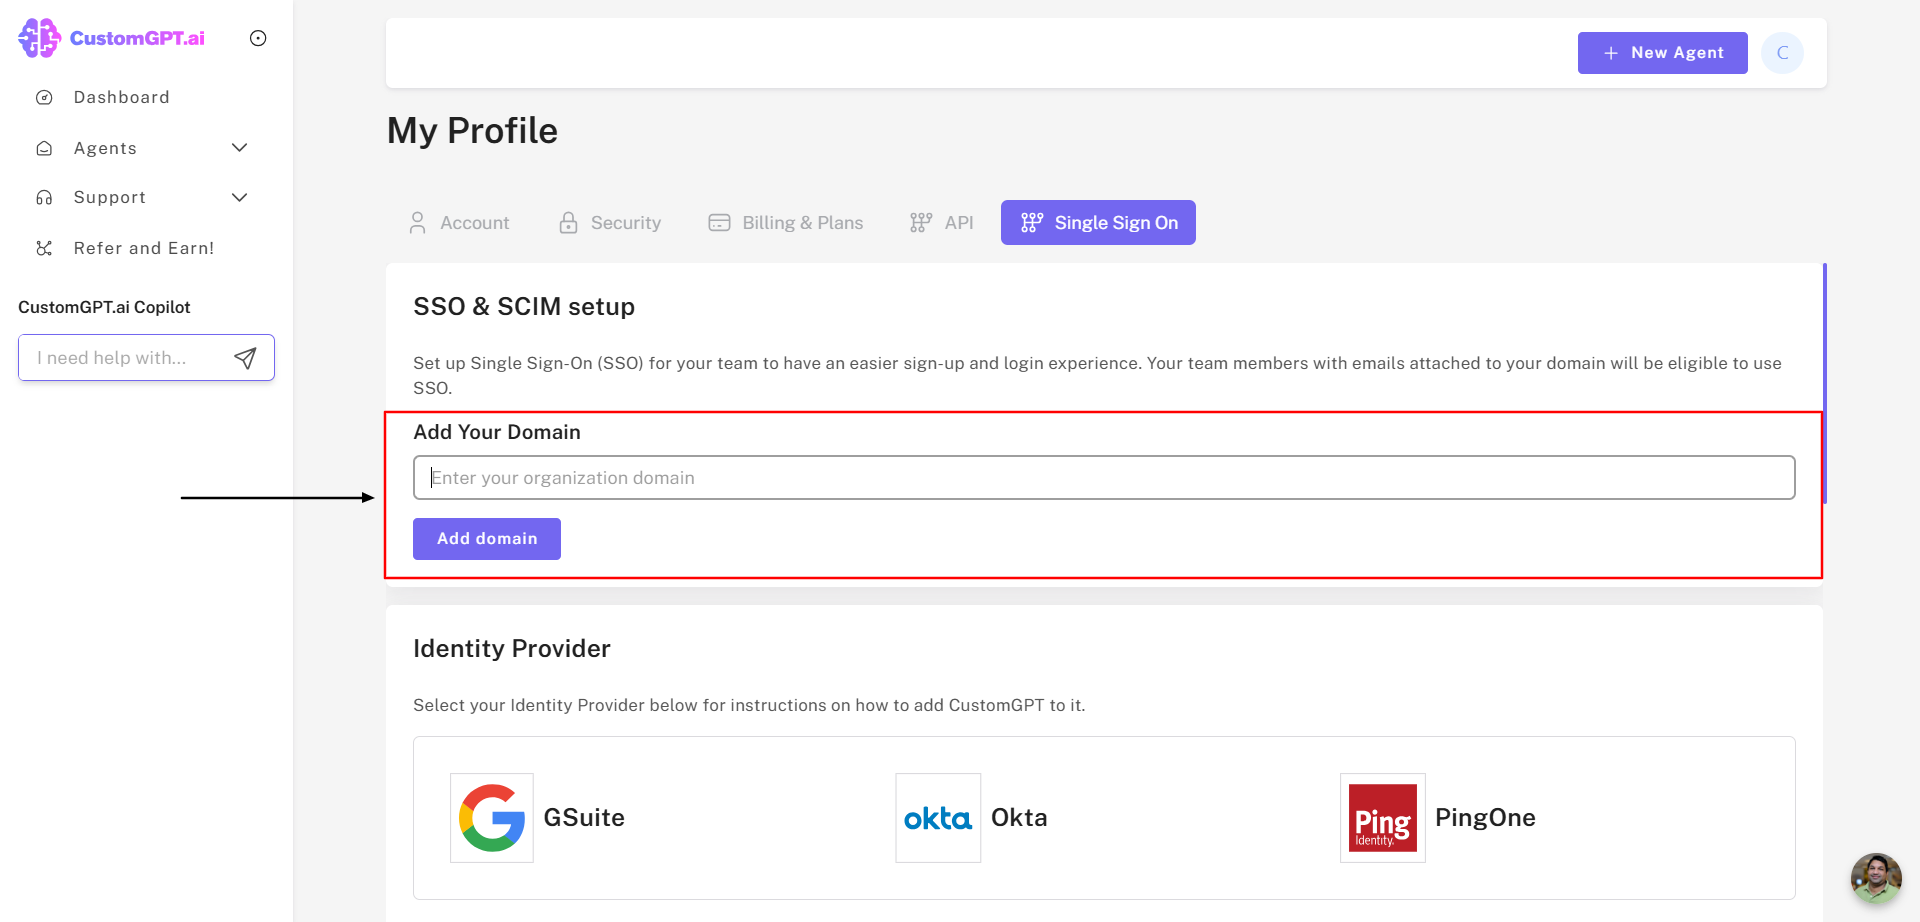Send Copilot message with paper plane icon
The width and height of the screenshot is (1920, 922).
coord(245,358)
